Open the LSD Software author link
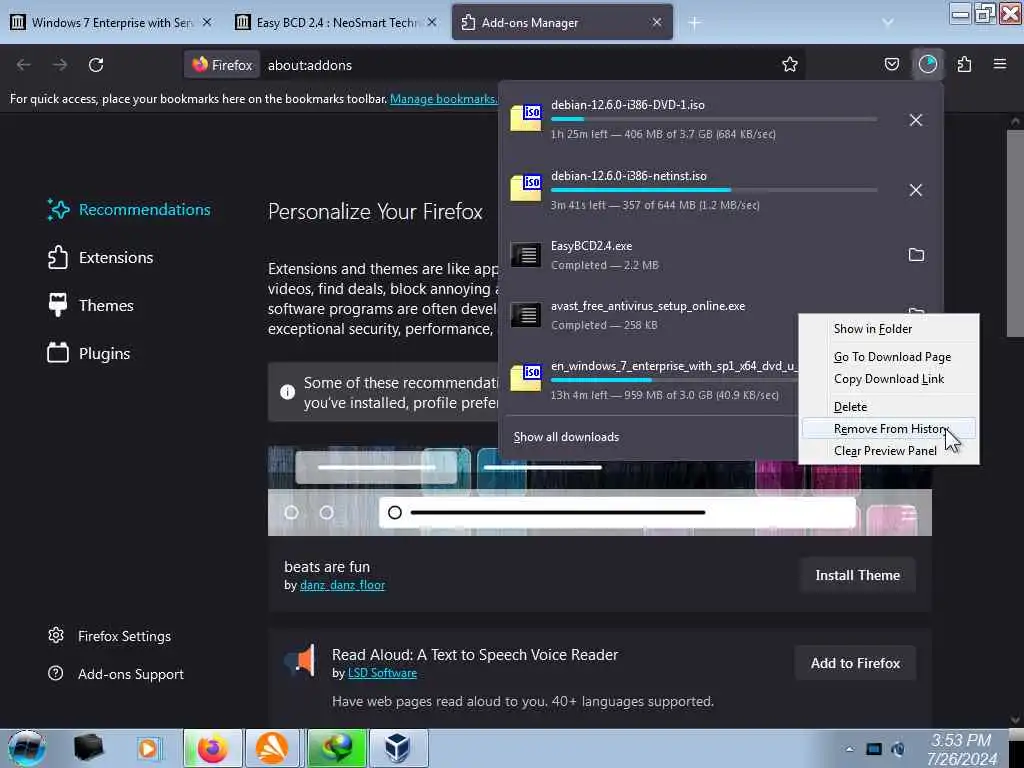The image size is (1024, 768). point(382,673)
